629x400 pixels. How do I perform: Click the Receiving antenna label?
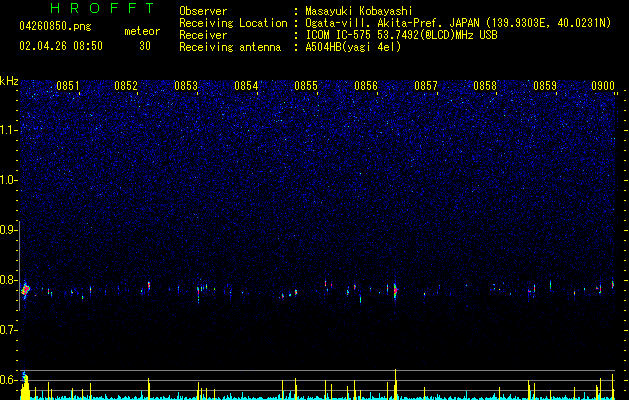(x=230, y=47)
